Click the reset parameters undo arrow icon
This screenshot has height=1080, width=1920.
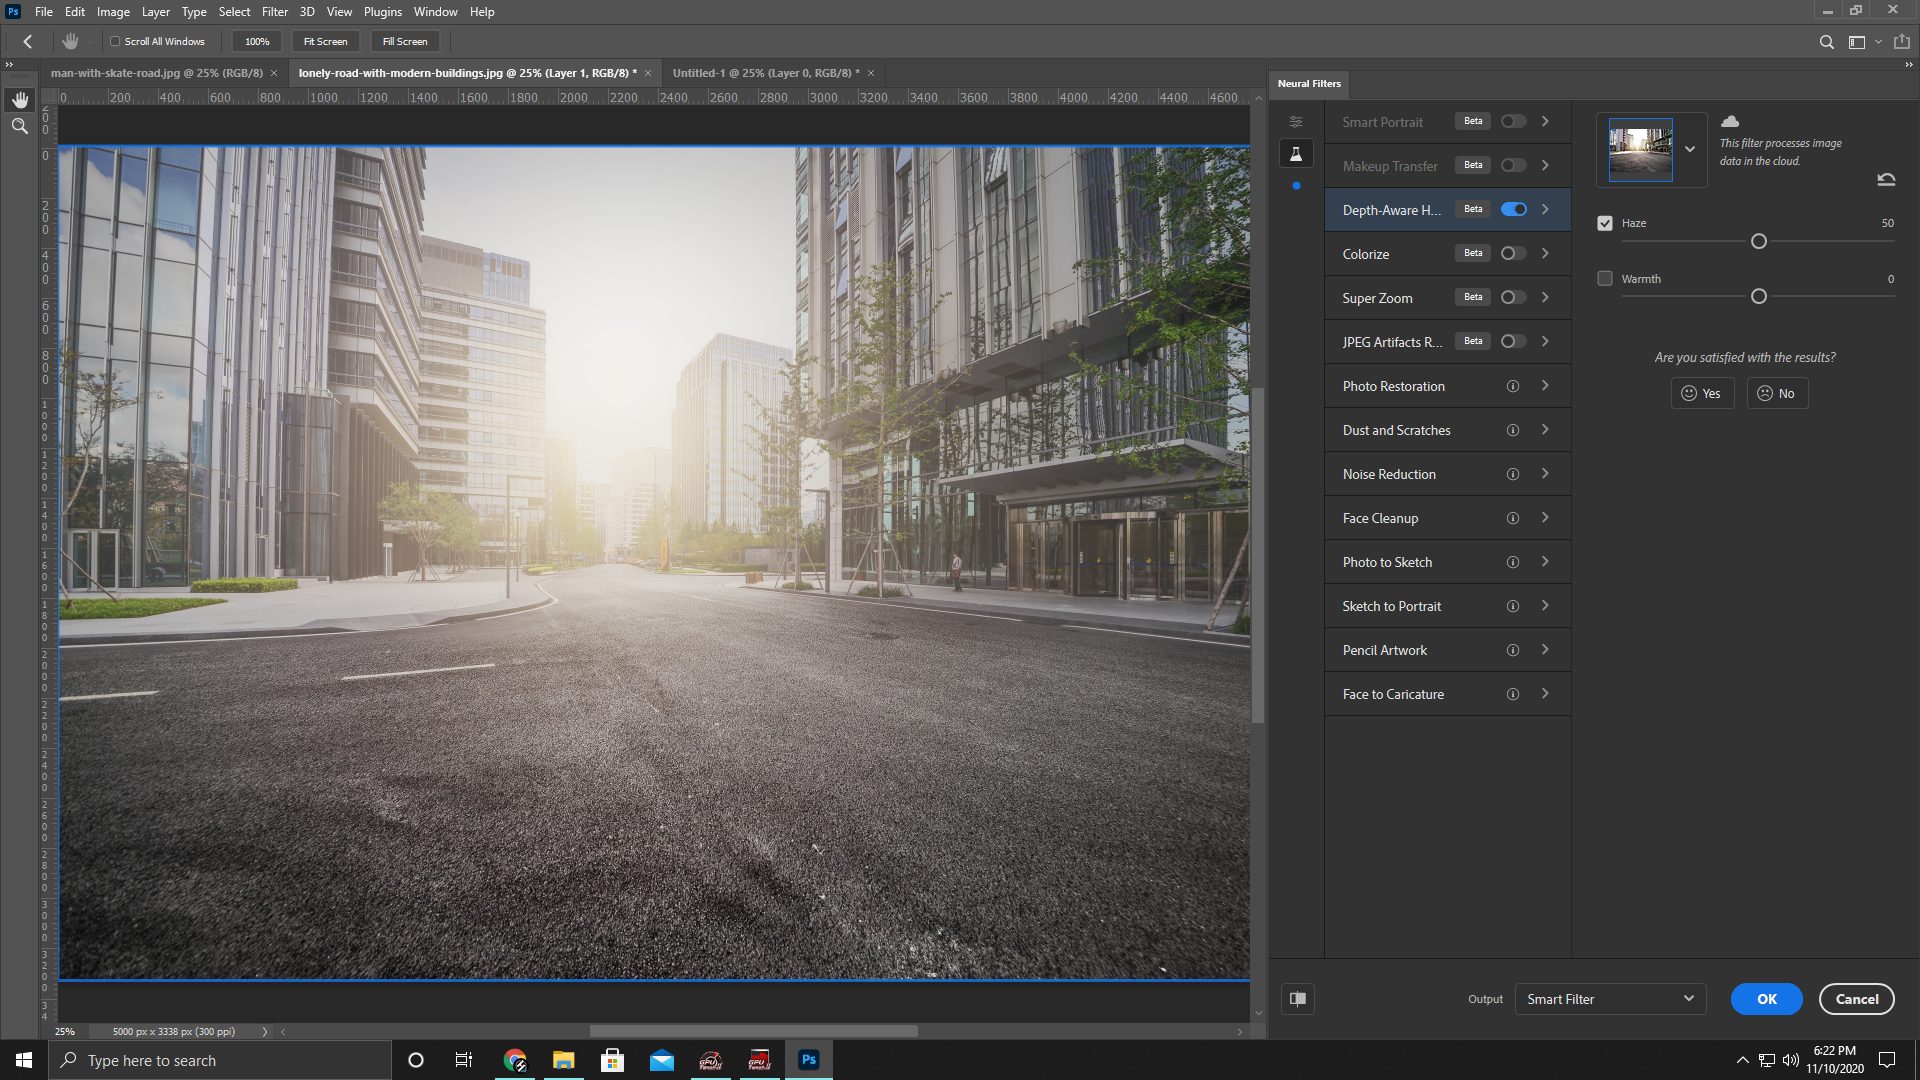[x=1886, y=180]
